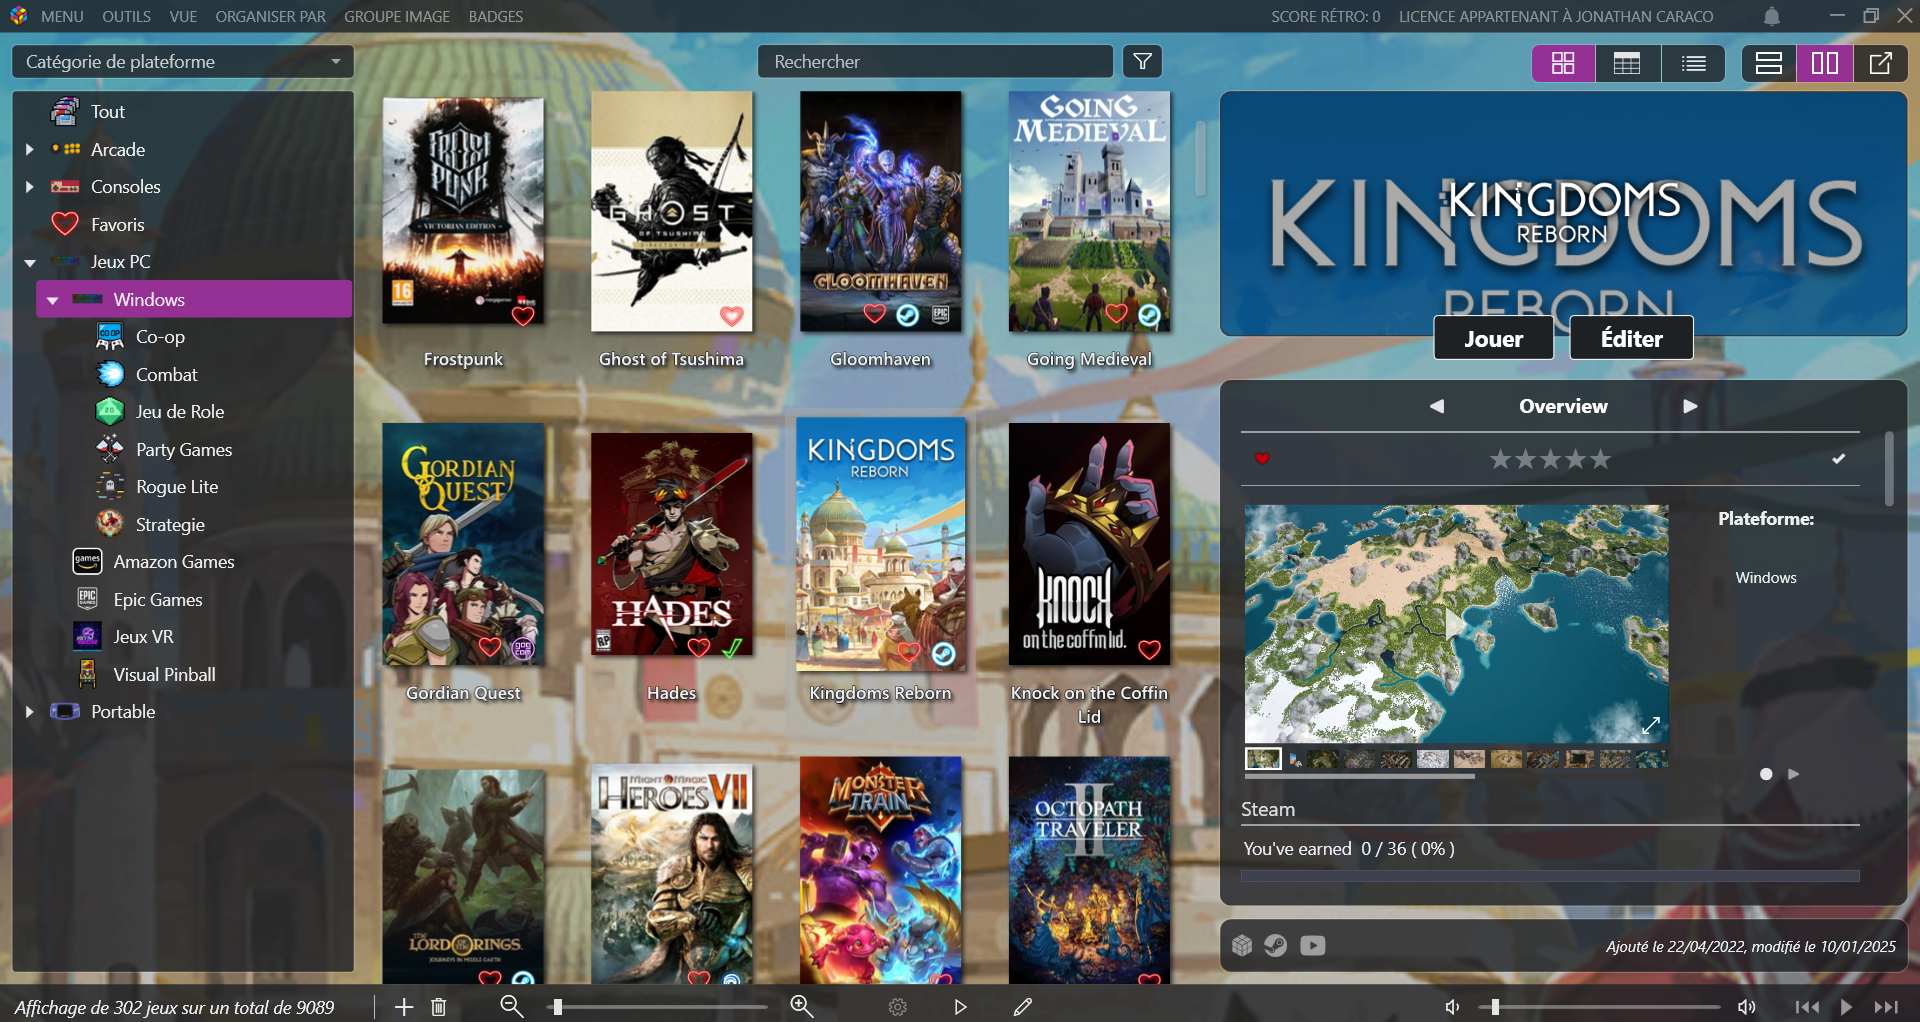Click the zoom out magnifier icon
The image size is (1920, 1022).
point(512,1007)
